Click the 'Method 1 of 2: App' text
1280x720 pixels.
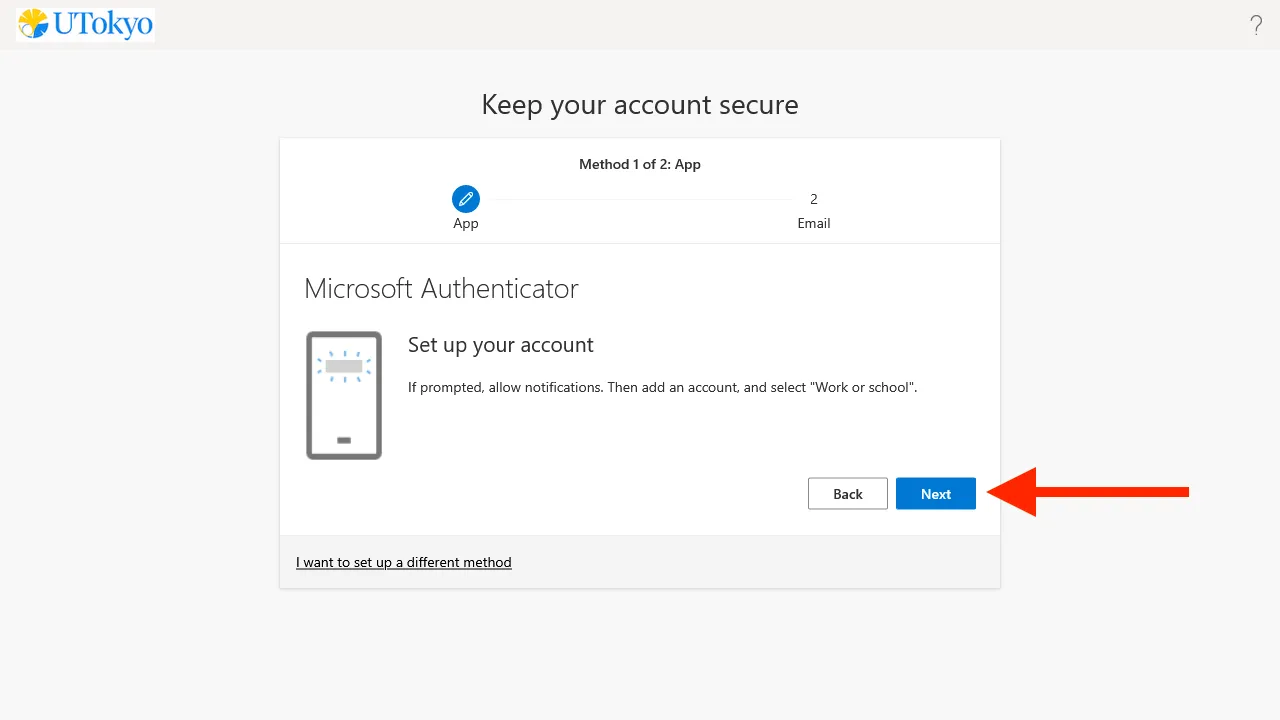tap(640, 164)
